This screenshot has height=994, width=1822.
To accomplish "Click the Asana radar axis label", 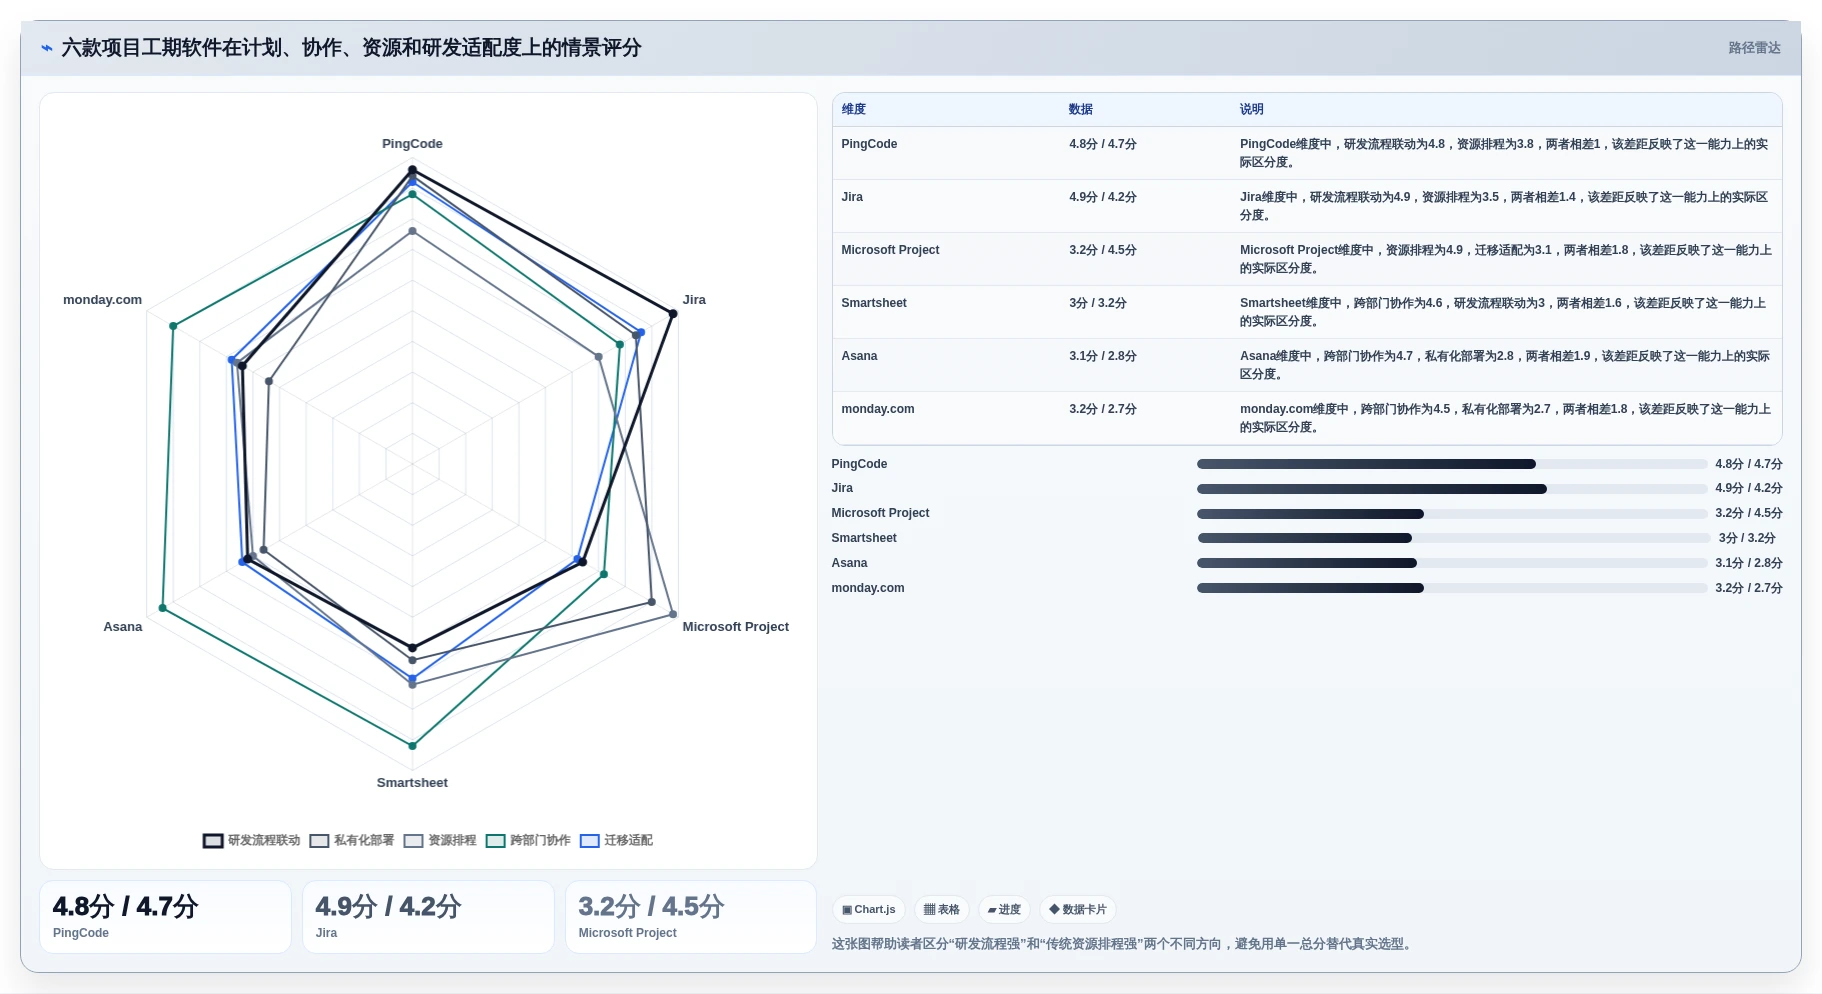I will 123,627.
